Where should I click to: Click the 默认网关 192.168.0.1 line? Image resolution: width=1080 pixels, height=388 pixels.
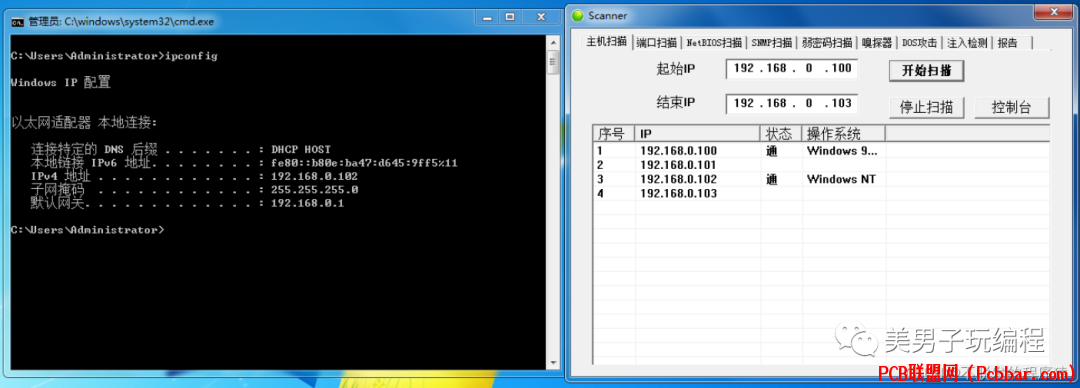[187, 203]
